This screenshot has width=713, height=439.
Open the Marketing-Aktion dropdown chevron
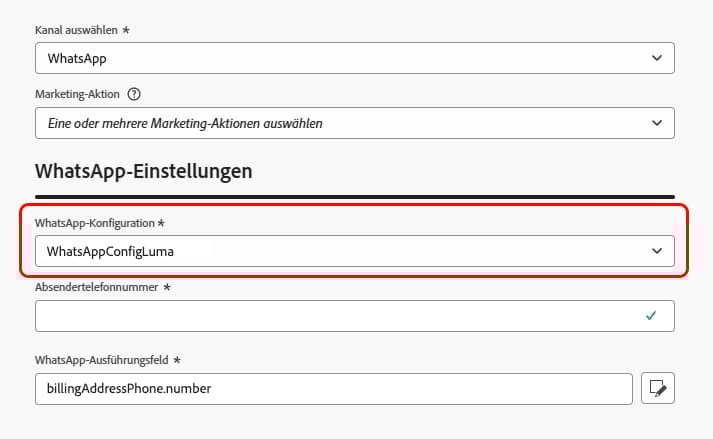pos(656,123)
